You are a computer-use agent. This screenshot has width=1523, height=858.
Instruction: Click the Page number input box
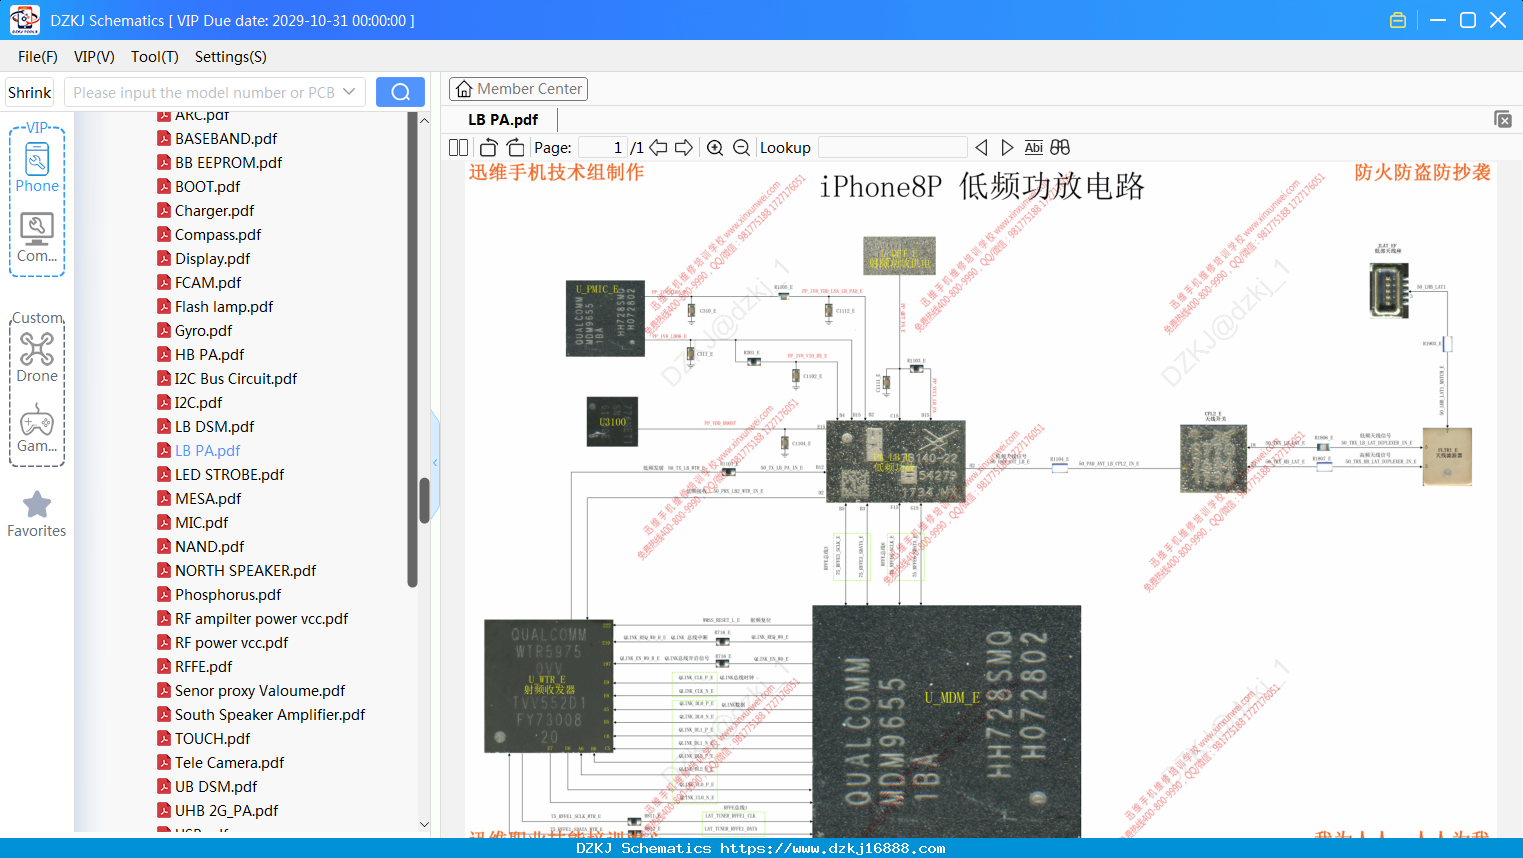point(604,147)
